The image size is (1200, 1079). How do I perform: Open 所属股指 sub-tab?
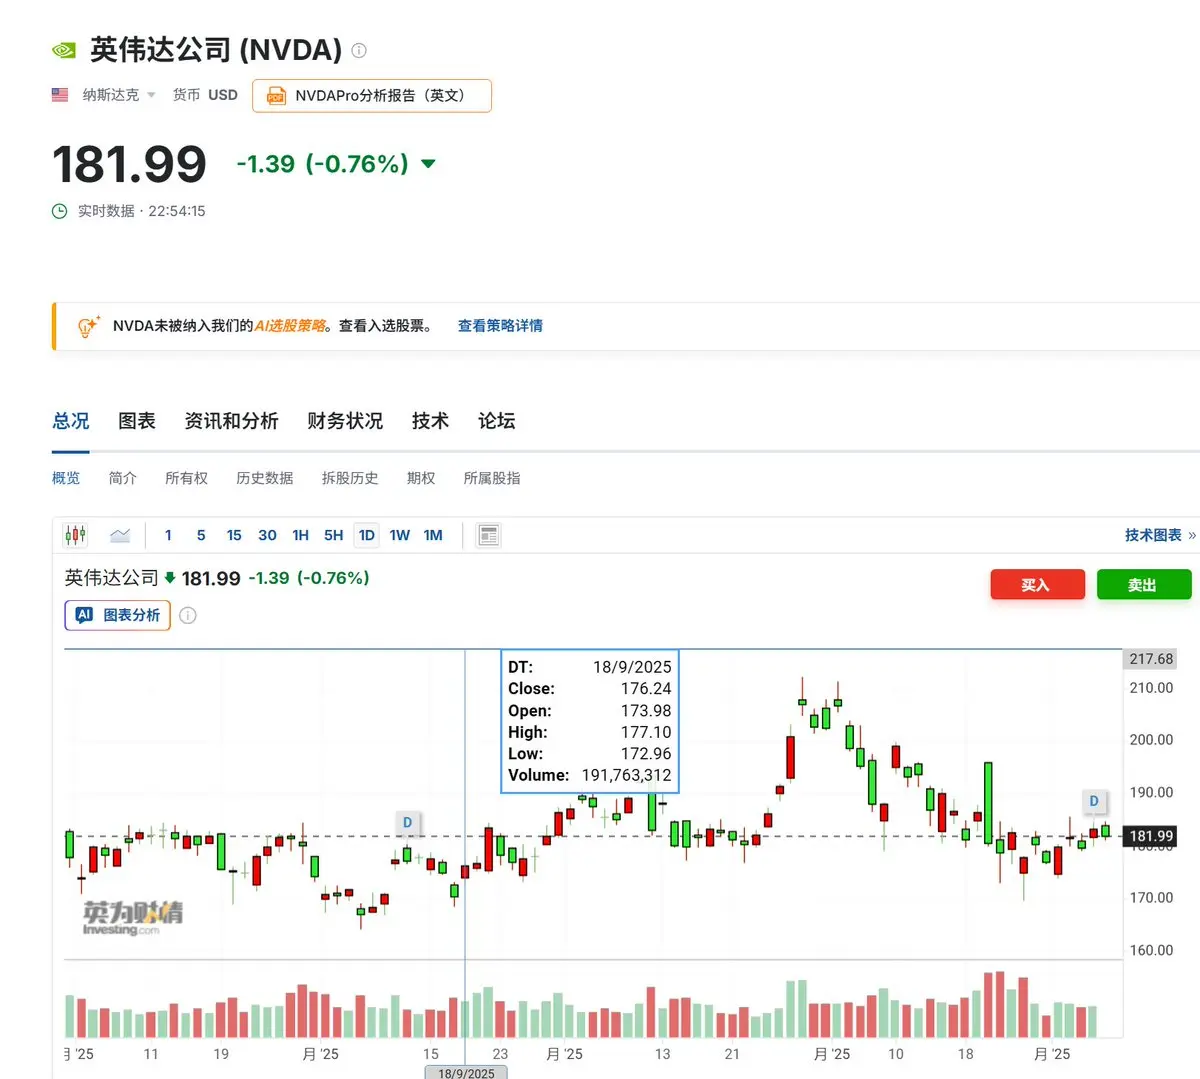point(492,478)
